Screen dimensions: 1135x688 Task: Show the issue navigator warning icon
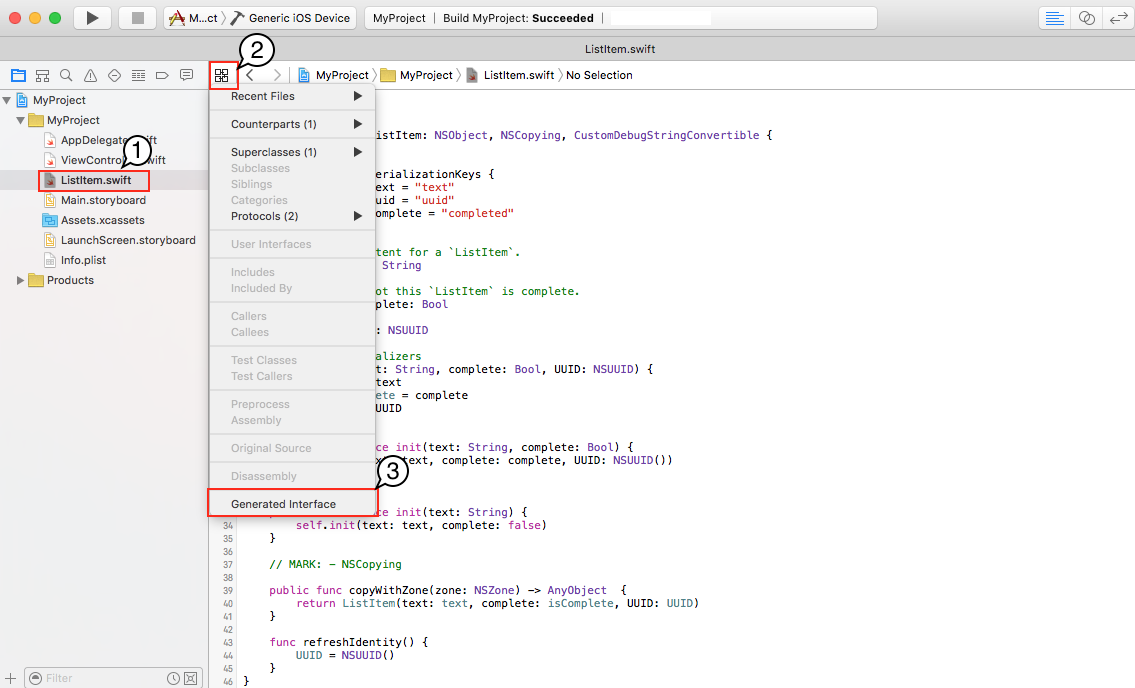point(90,75)
